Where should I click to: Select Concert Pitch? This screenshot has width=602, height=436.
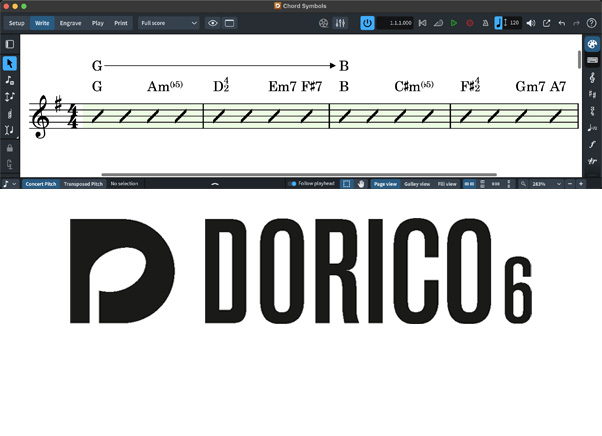tap(41, 184)
